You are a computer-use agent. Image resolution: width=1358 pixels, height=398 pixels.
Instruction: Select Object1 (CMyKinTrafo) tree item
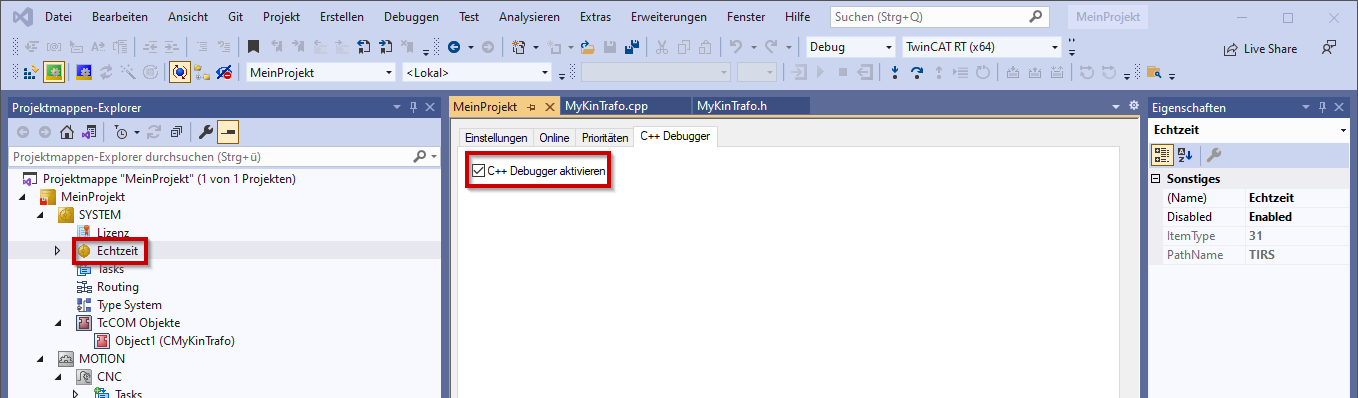pyautogui.click(x=174, y=340)
